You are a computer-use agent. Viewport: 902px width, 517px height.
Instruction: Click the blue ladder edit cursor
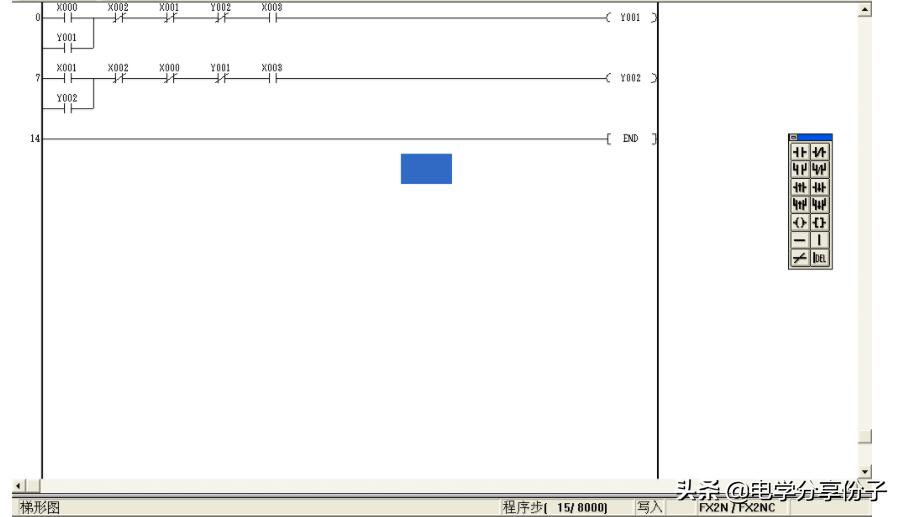click(x=426, y=168)
